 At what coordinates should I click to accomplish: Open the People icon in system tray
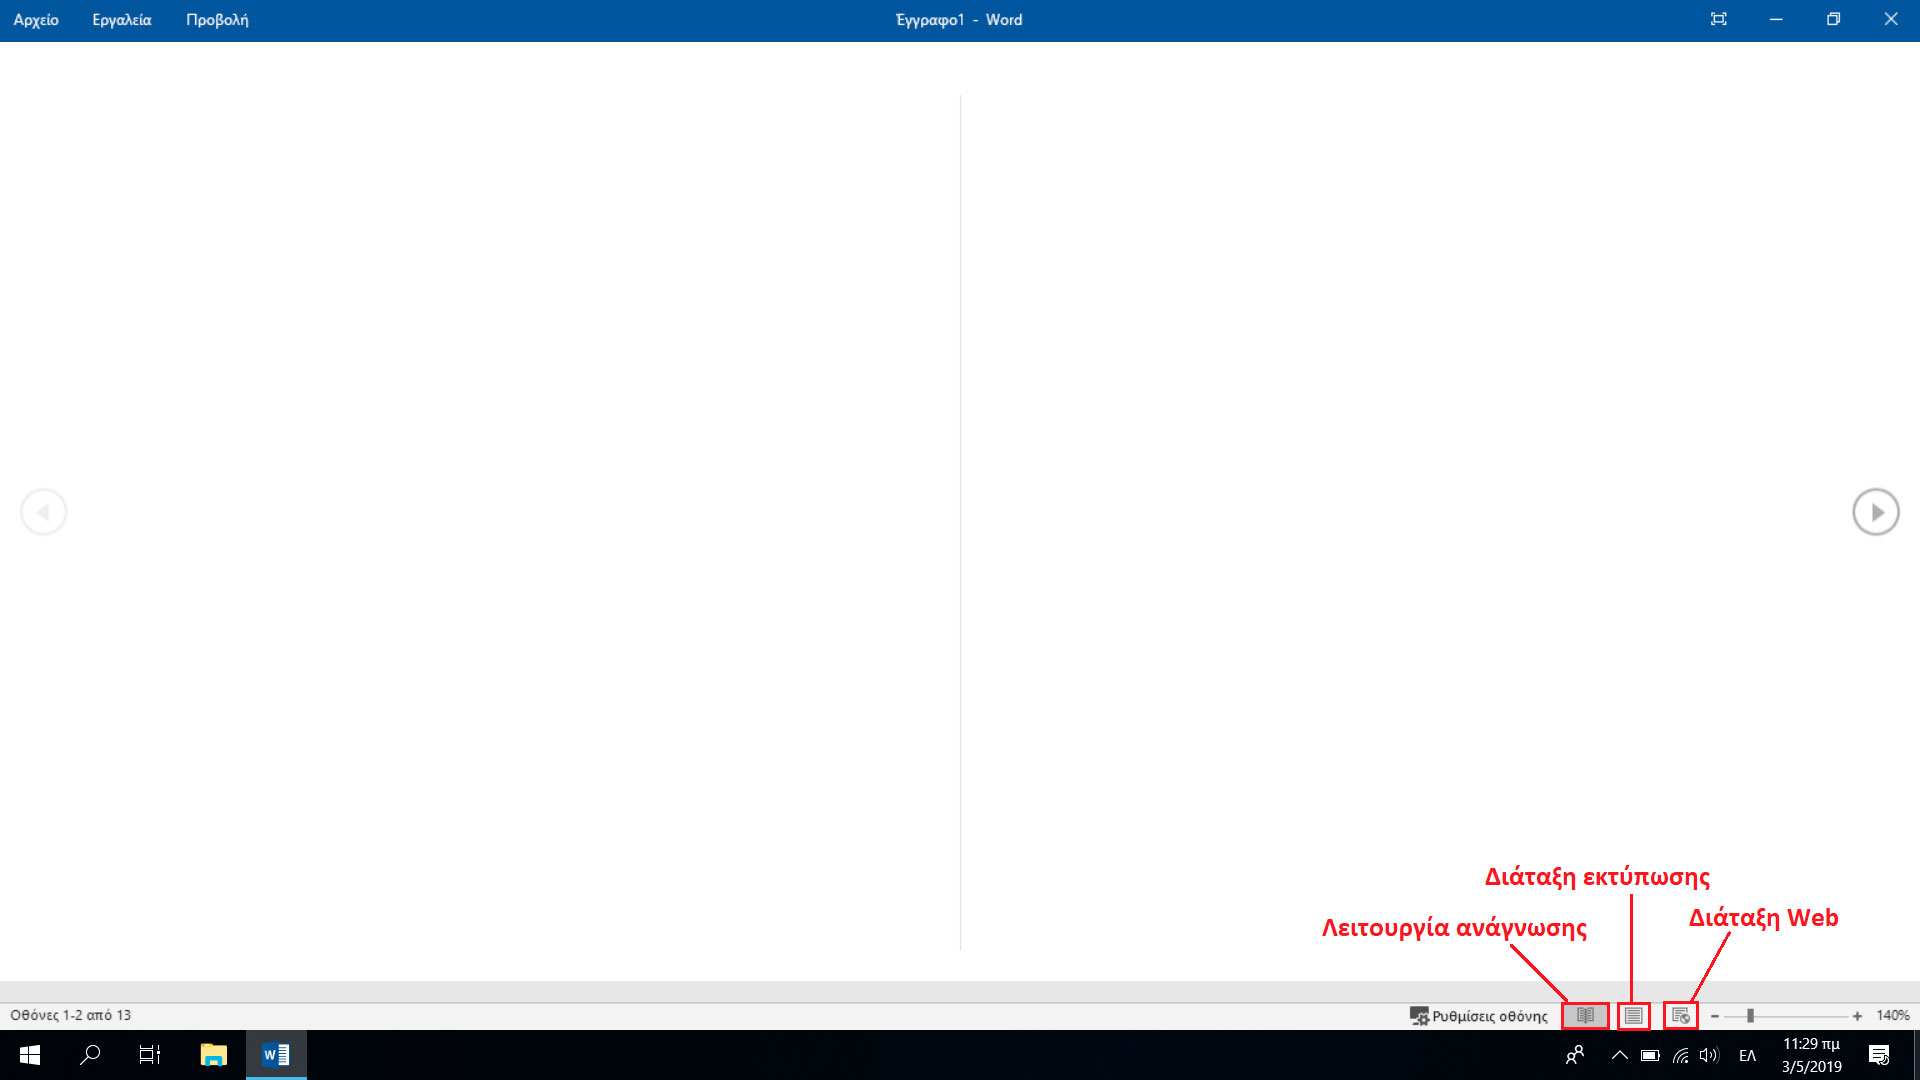tap(1575, 1055)
